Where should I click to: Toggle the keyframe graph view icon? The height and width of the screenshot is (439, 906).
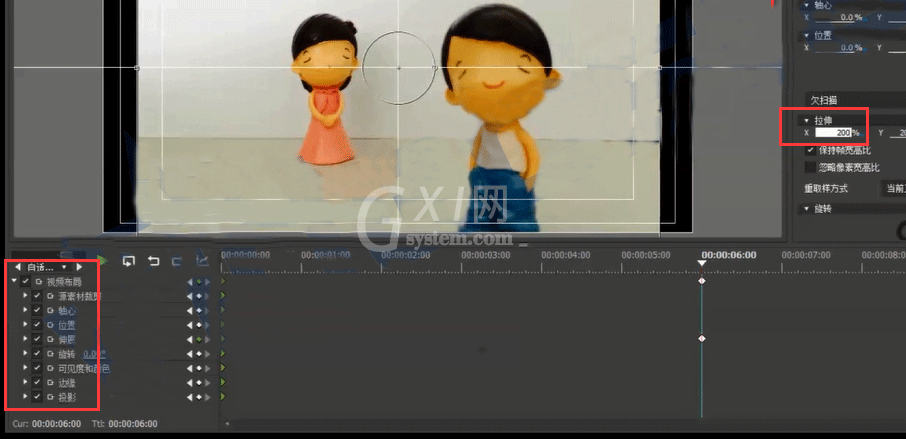pos(202,261)
